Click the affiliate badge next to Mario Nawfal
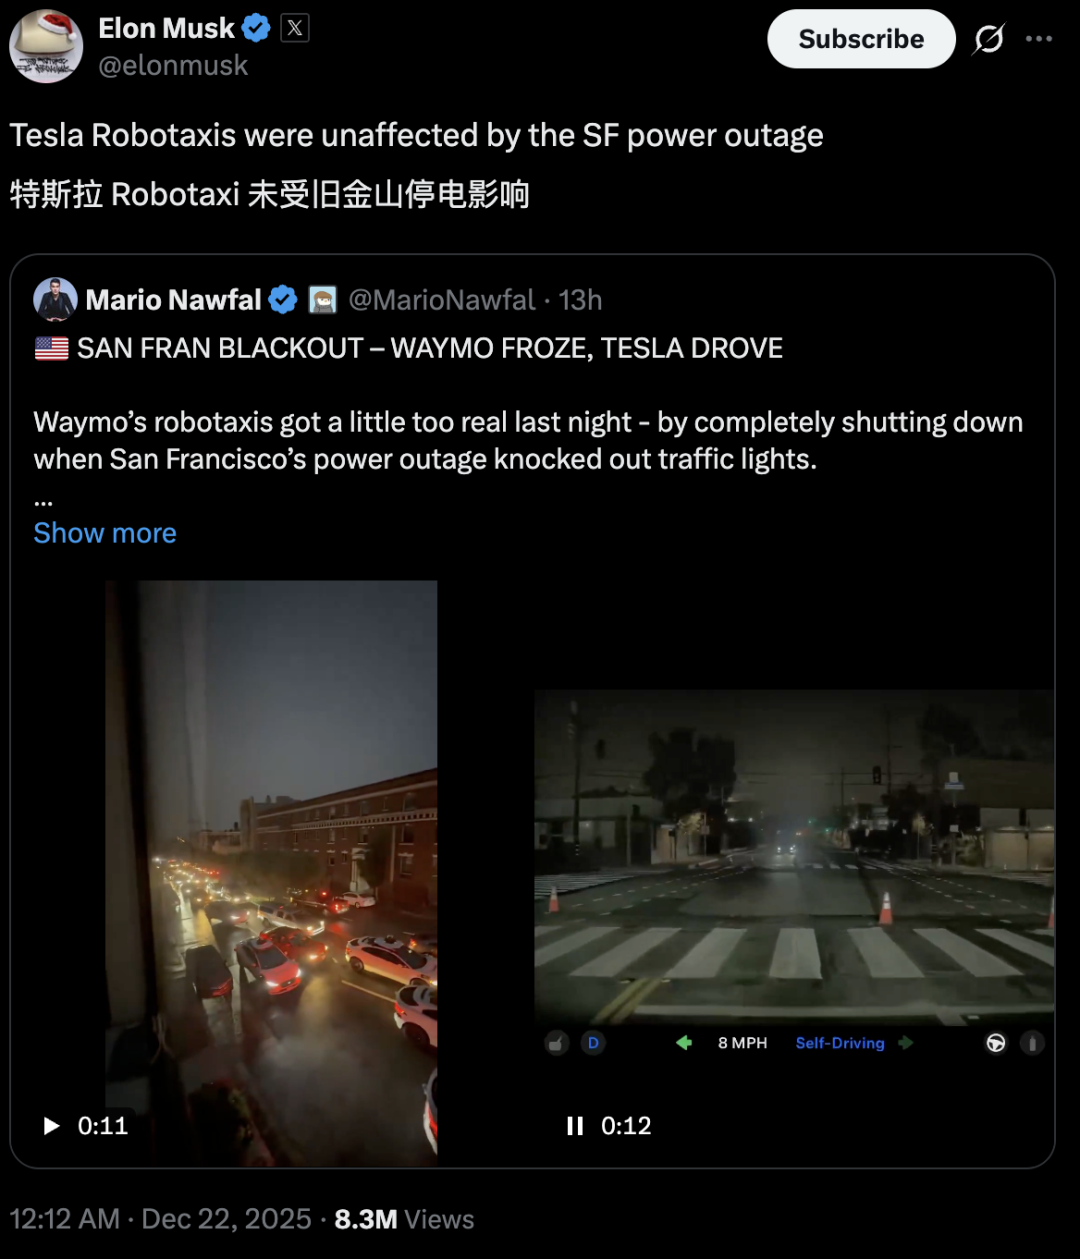The height and width of the screenshot is (1259, 1080). 322,300
